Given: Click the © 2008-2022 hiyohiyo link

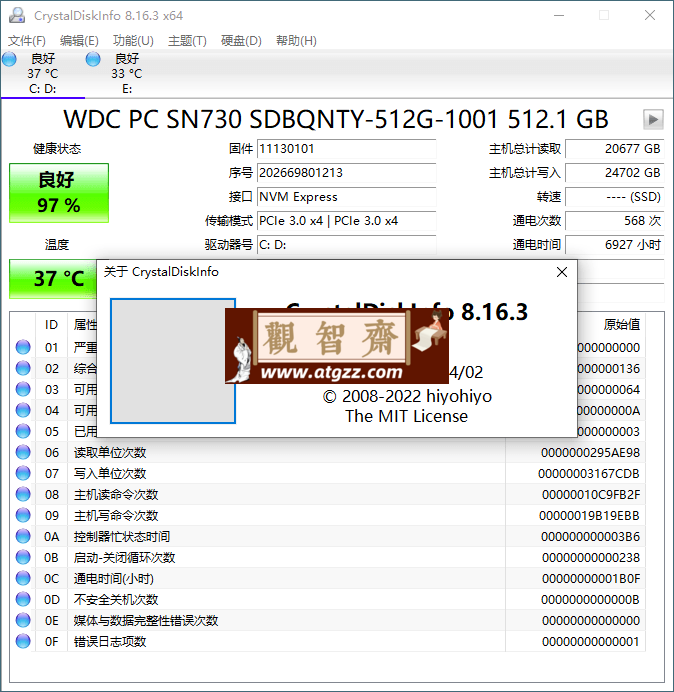Looking at the screenshot, I should point(407,396).
